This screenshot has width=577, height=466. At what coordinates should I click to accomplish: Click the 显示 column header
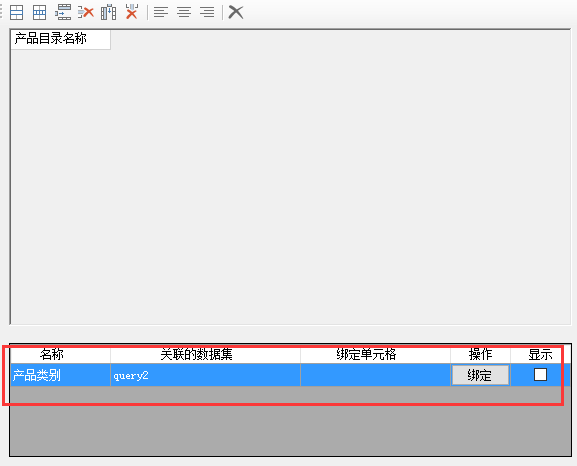[x=540, y=355]
